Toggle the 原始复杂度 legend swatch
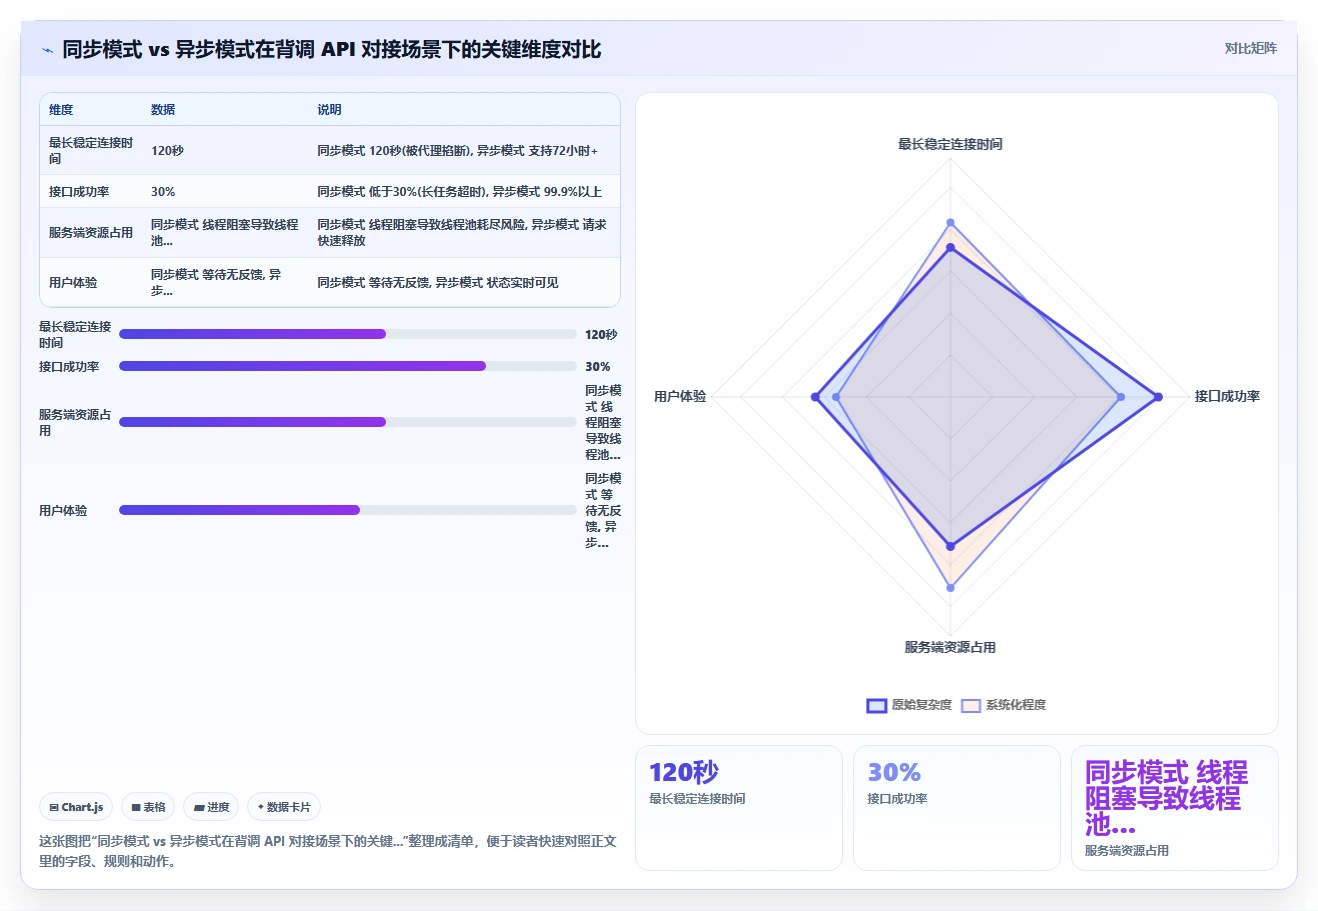Screen dimensions: 1318x911 pos(876,705)
